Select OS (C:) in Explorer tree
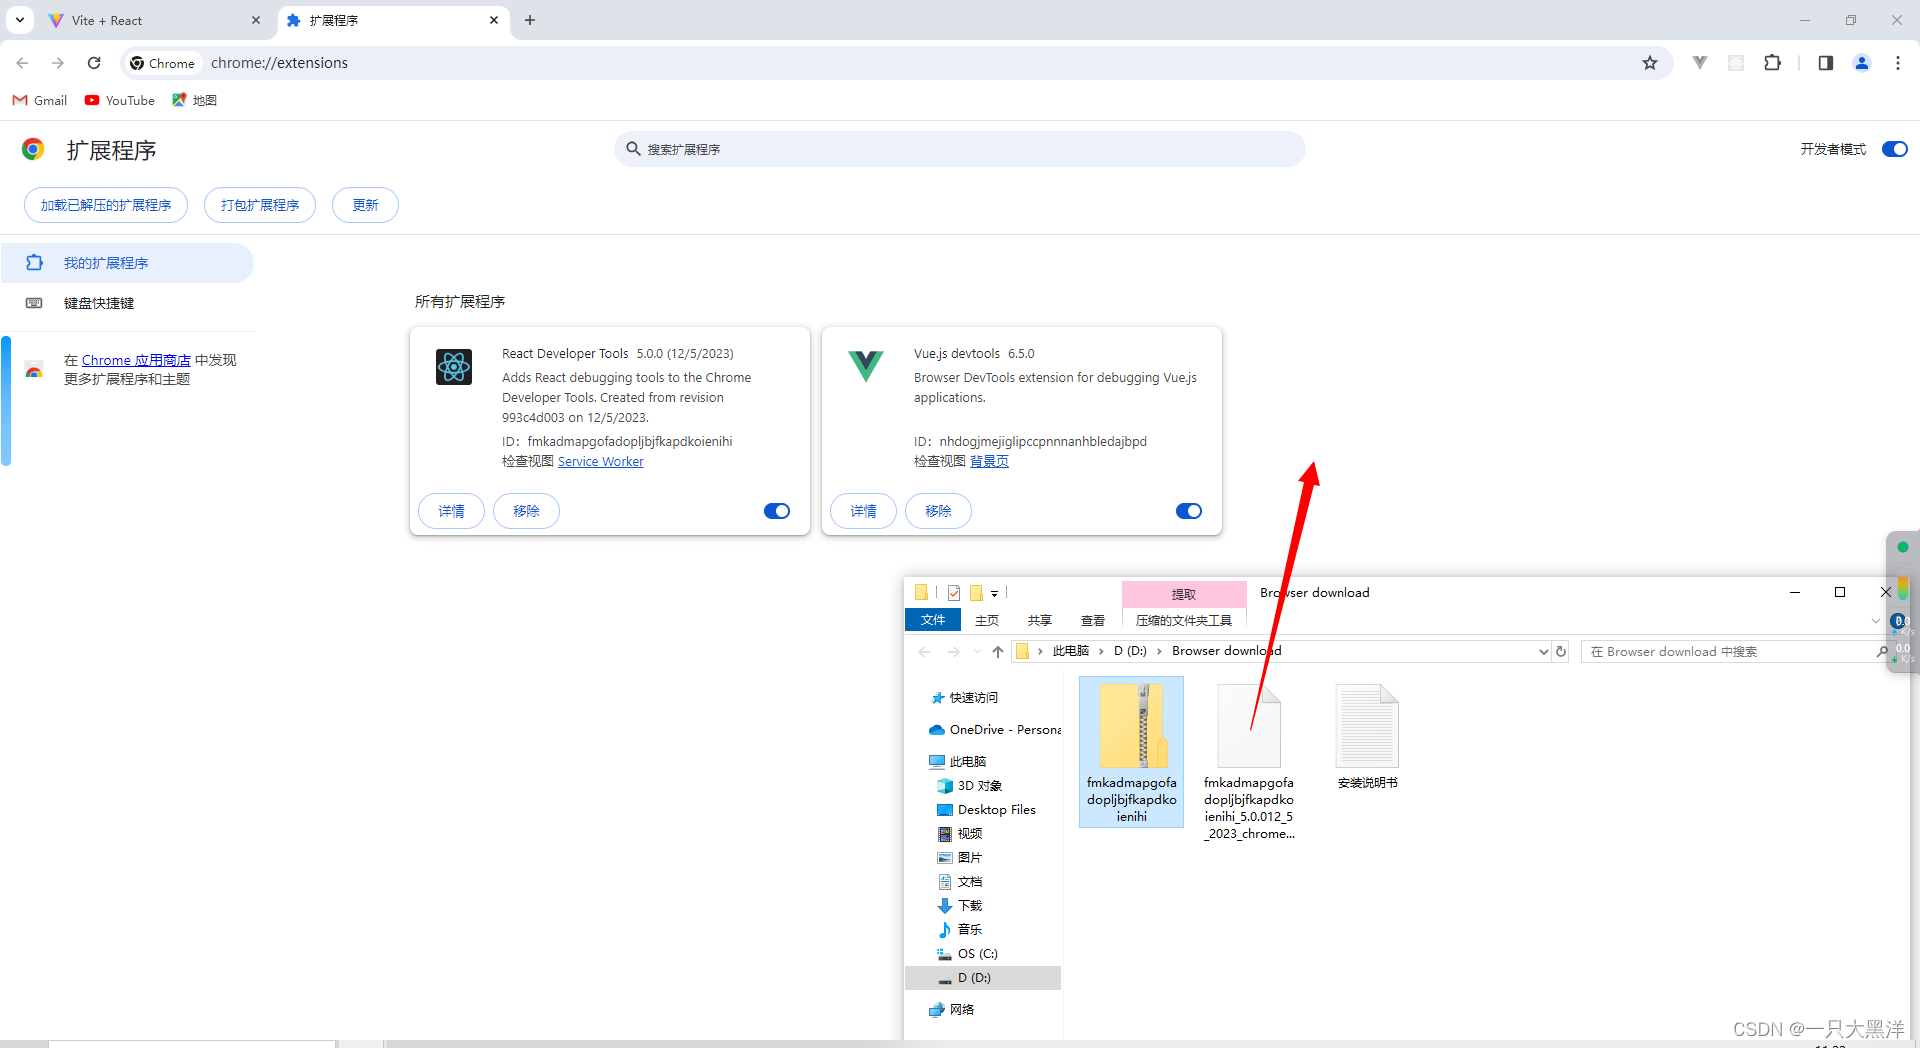1920x1048 pixels. tap(968, 954)
